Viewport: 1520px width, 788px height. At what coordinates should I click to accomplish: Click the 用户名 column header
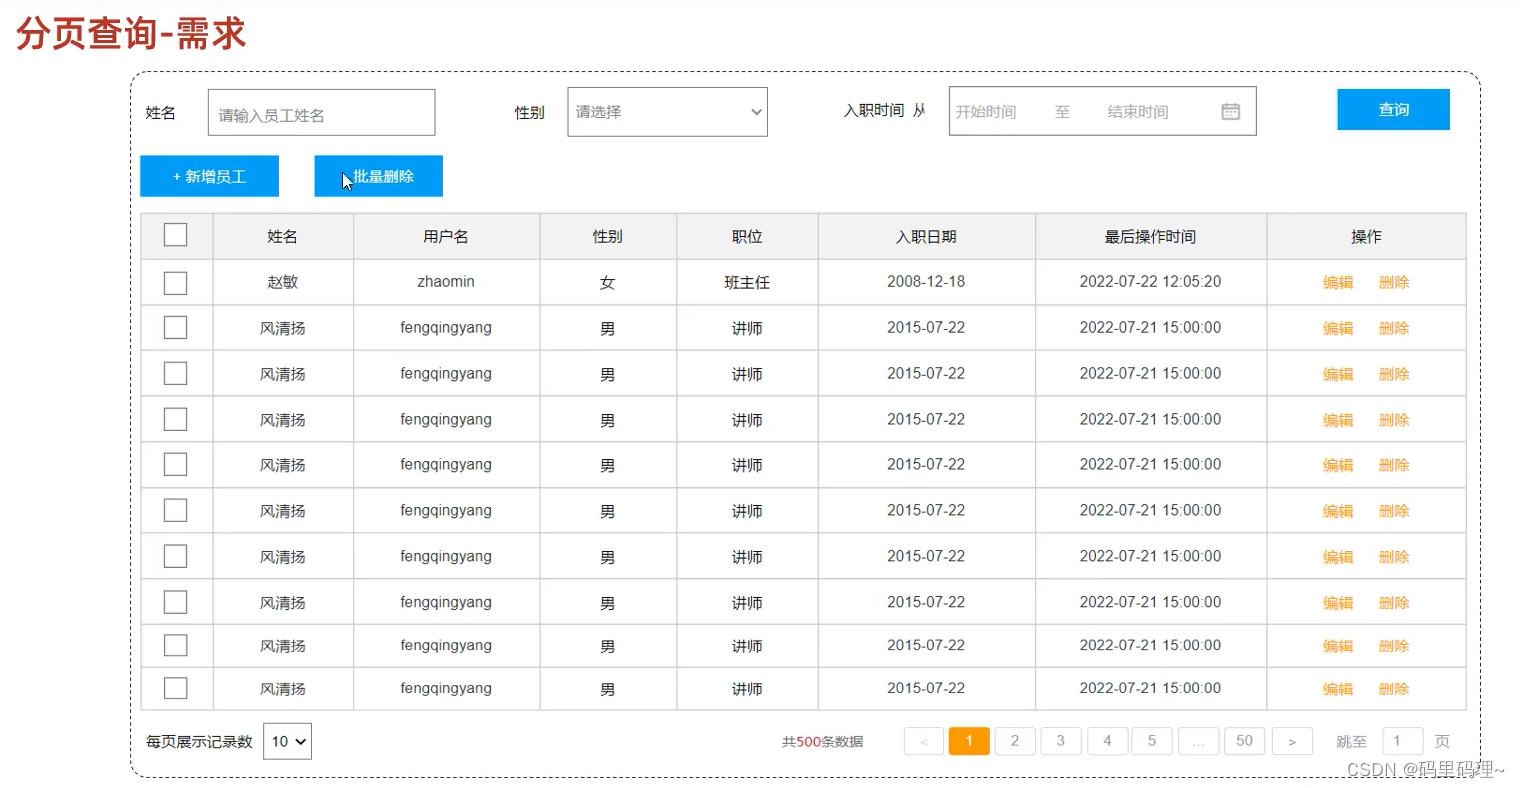446,237
